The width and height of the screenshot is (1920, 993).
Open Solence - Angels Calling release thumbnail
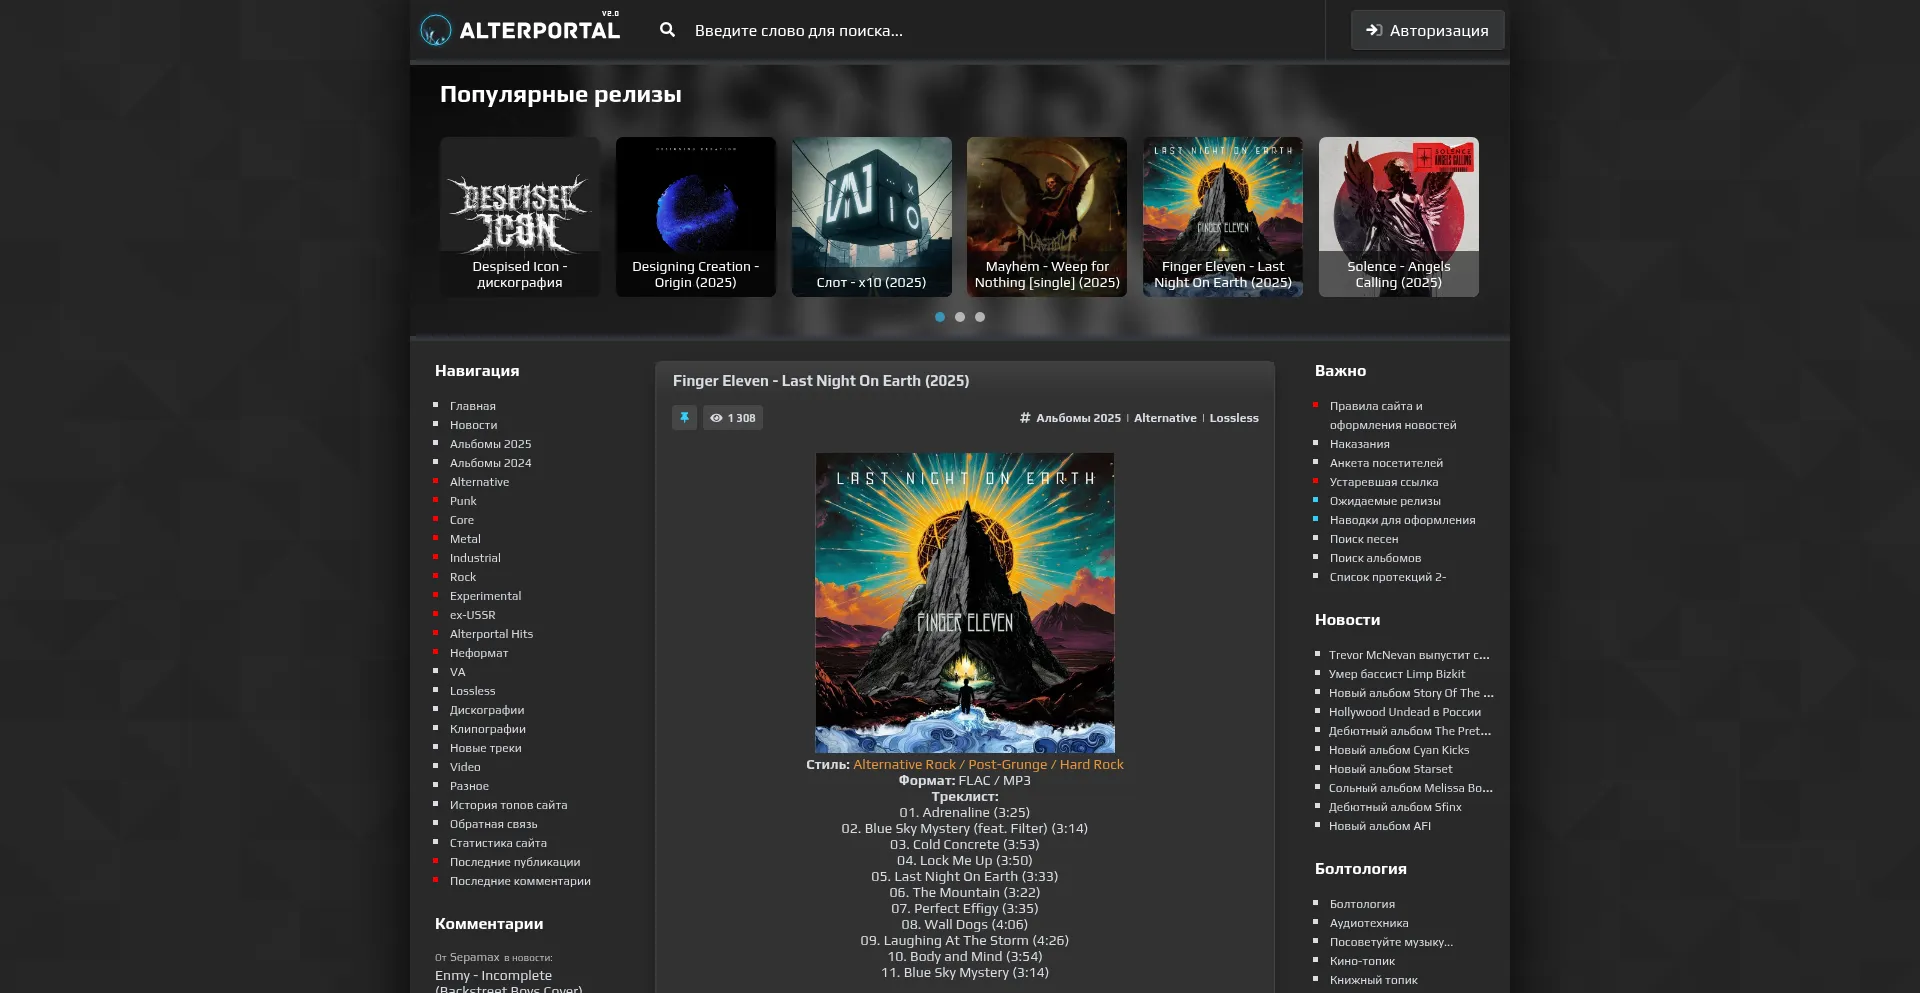(1398, 216)
